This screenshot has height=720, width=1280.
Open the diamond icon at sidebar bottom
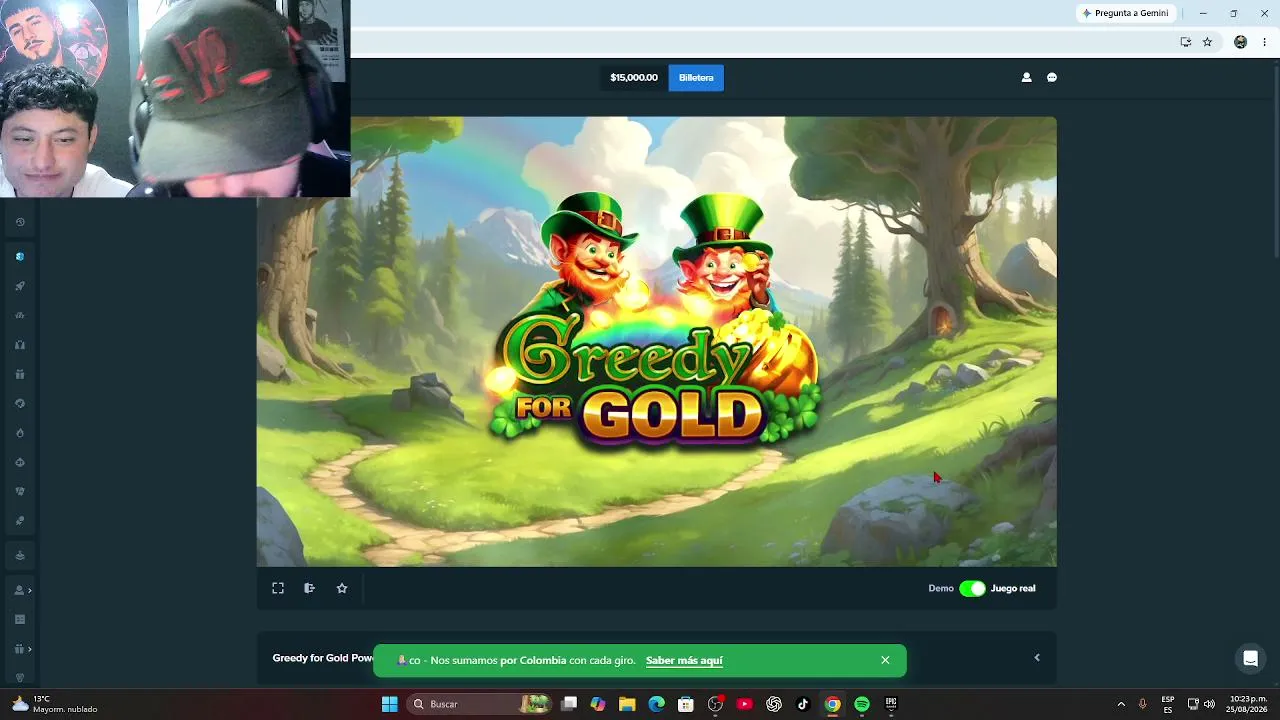(20, 677)
